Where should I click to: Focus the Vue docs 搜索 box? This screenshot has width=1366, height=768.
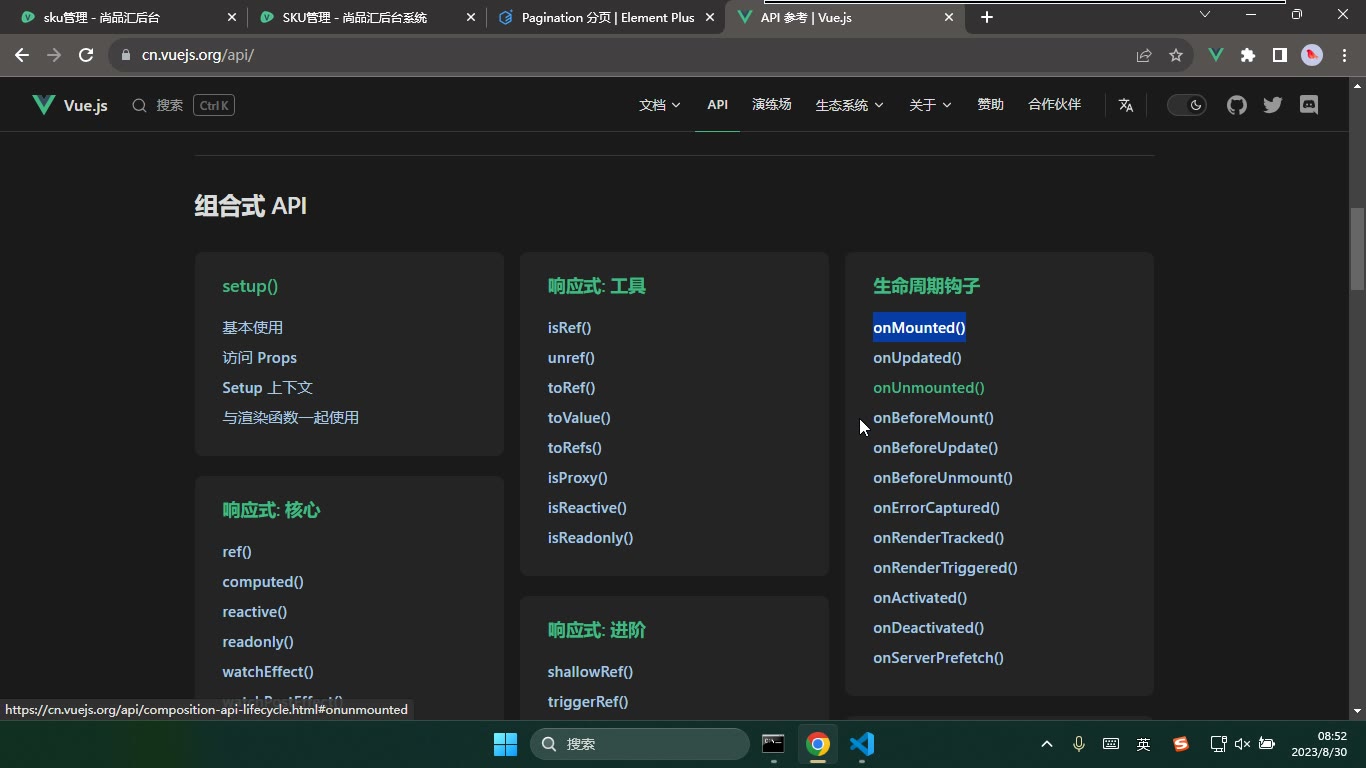pos(183,105)
